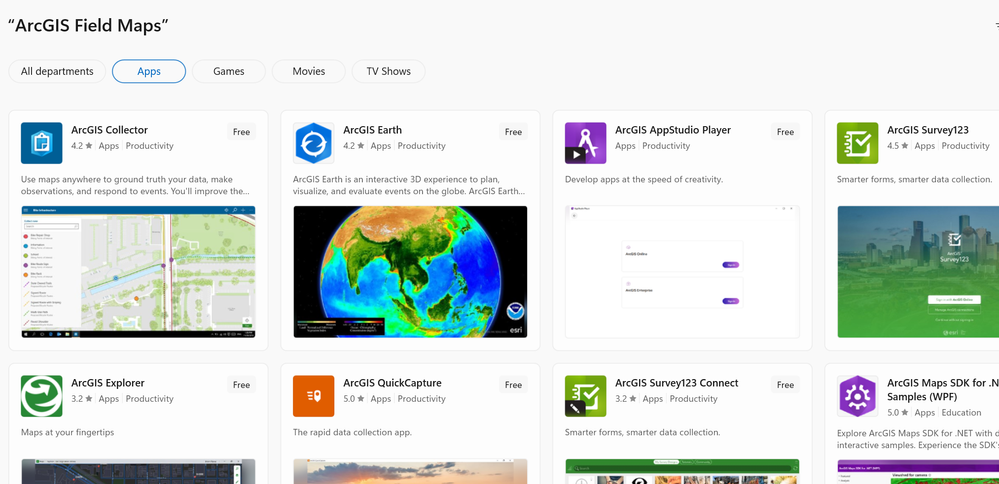
Task: Click the ArcGIS AppStudio Player title
Action: (x=673, y=130)
